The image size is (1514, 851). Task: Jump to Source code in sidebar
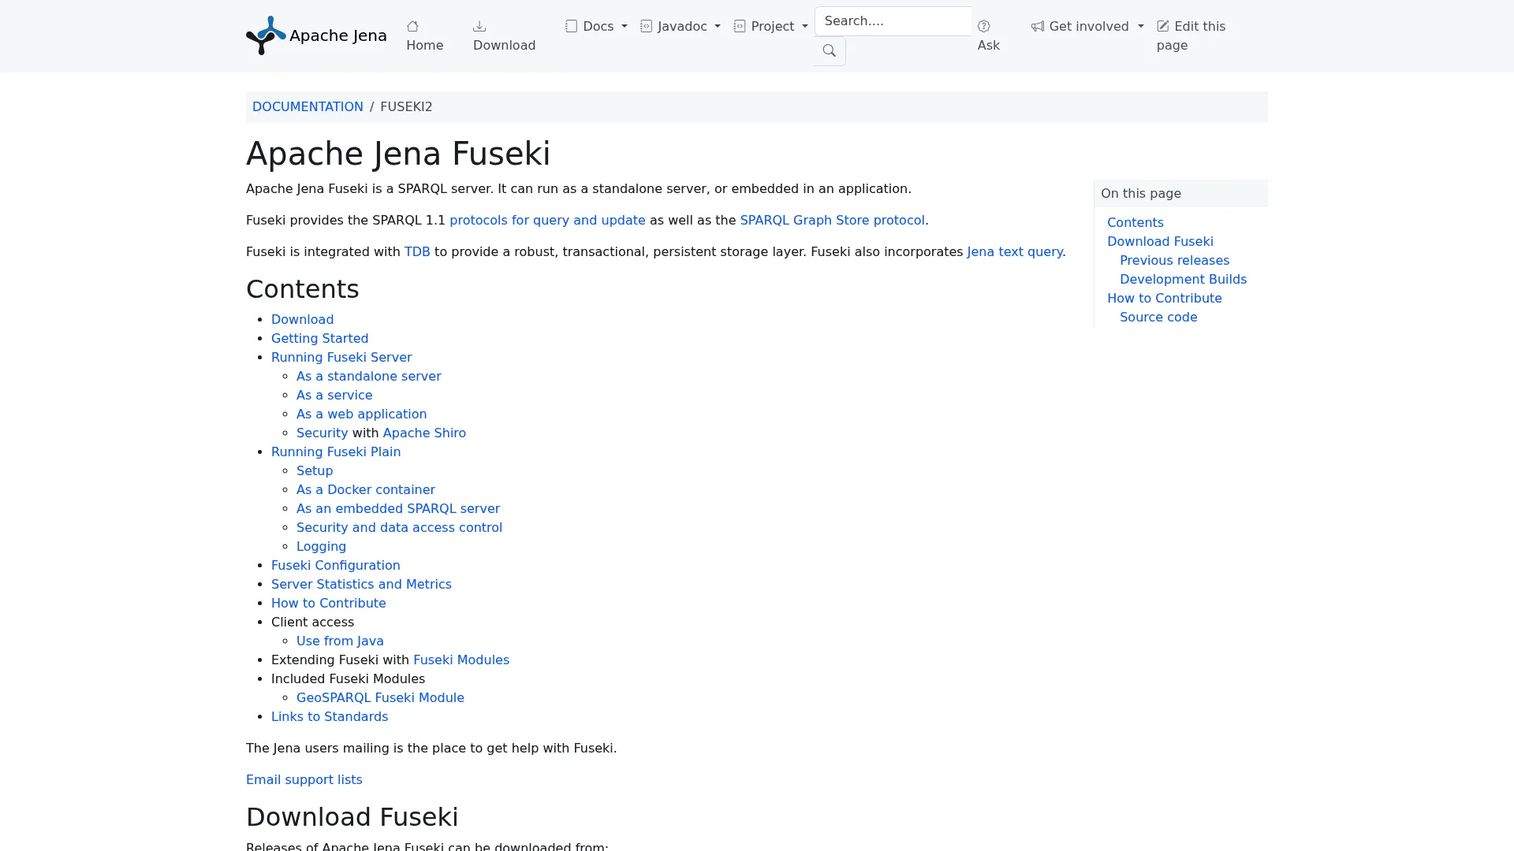pos(1158,318)
